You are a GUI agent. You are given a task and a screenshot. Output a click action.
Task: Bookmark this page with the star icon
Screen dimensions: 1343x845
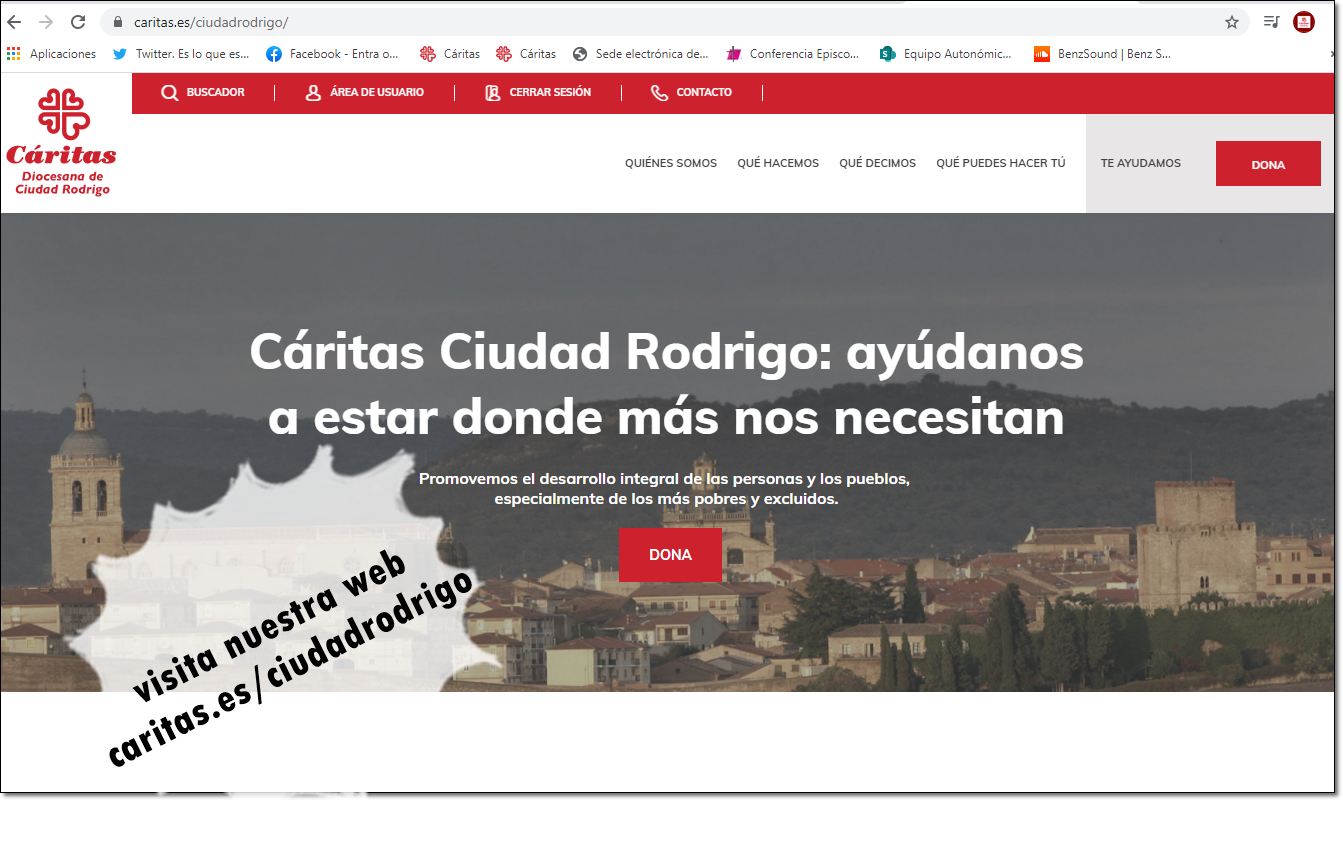click(x=1232, y=22)
